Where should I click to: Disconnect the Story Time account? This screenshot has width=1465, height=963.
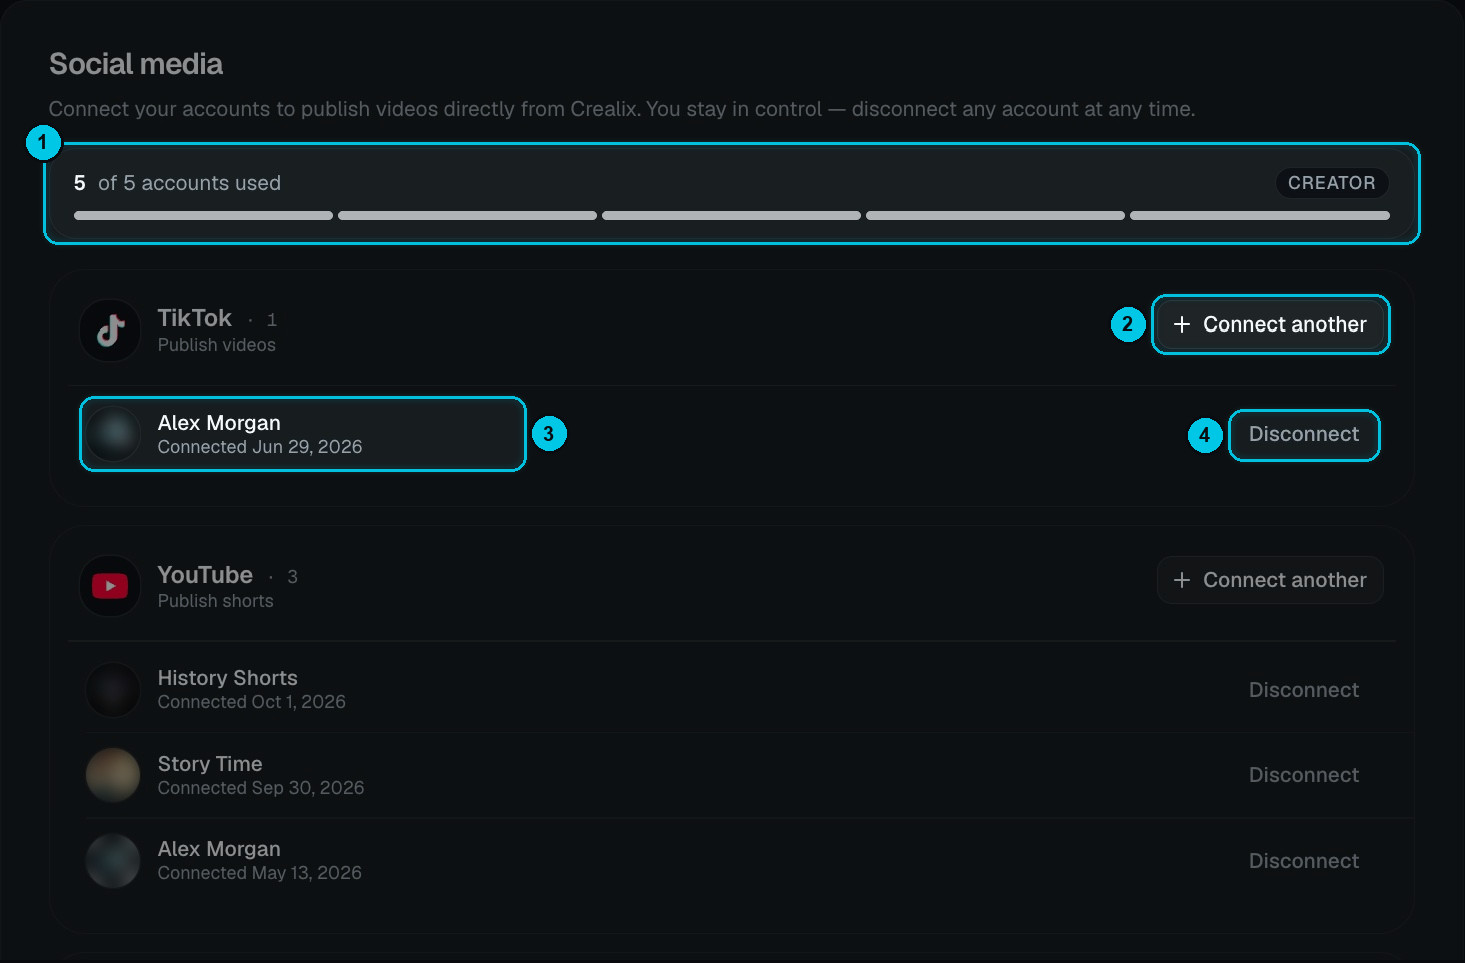[1304, 775]
